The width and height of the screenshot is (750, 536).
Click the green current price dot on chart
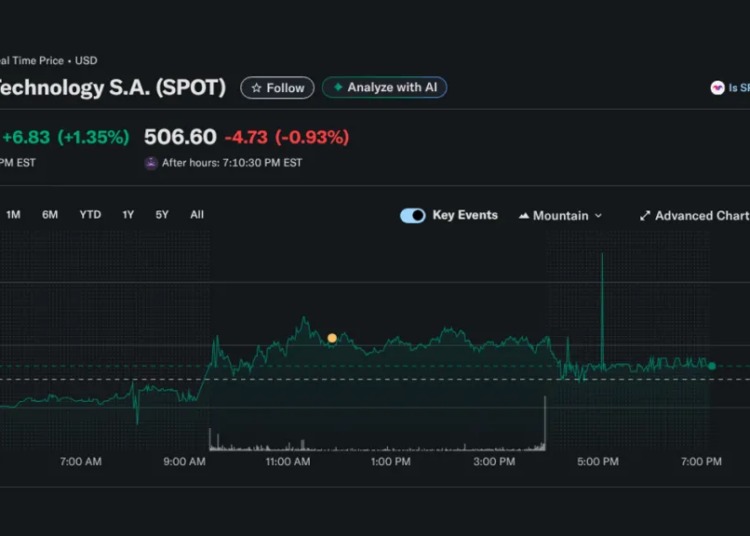[712, 366]
